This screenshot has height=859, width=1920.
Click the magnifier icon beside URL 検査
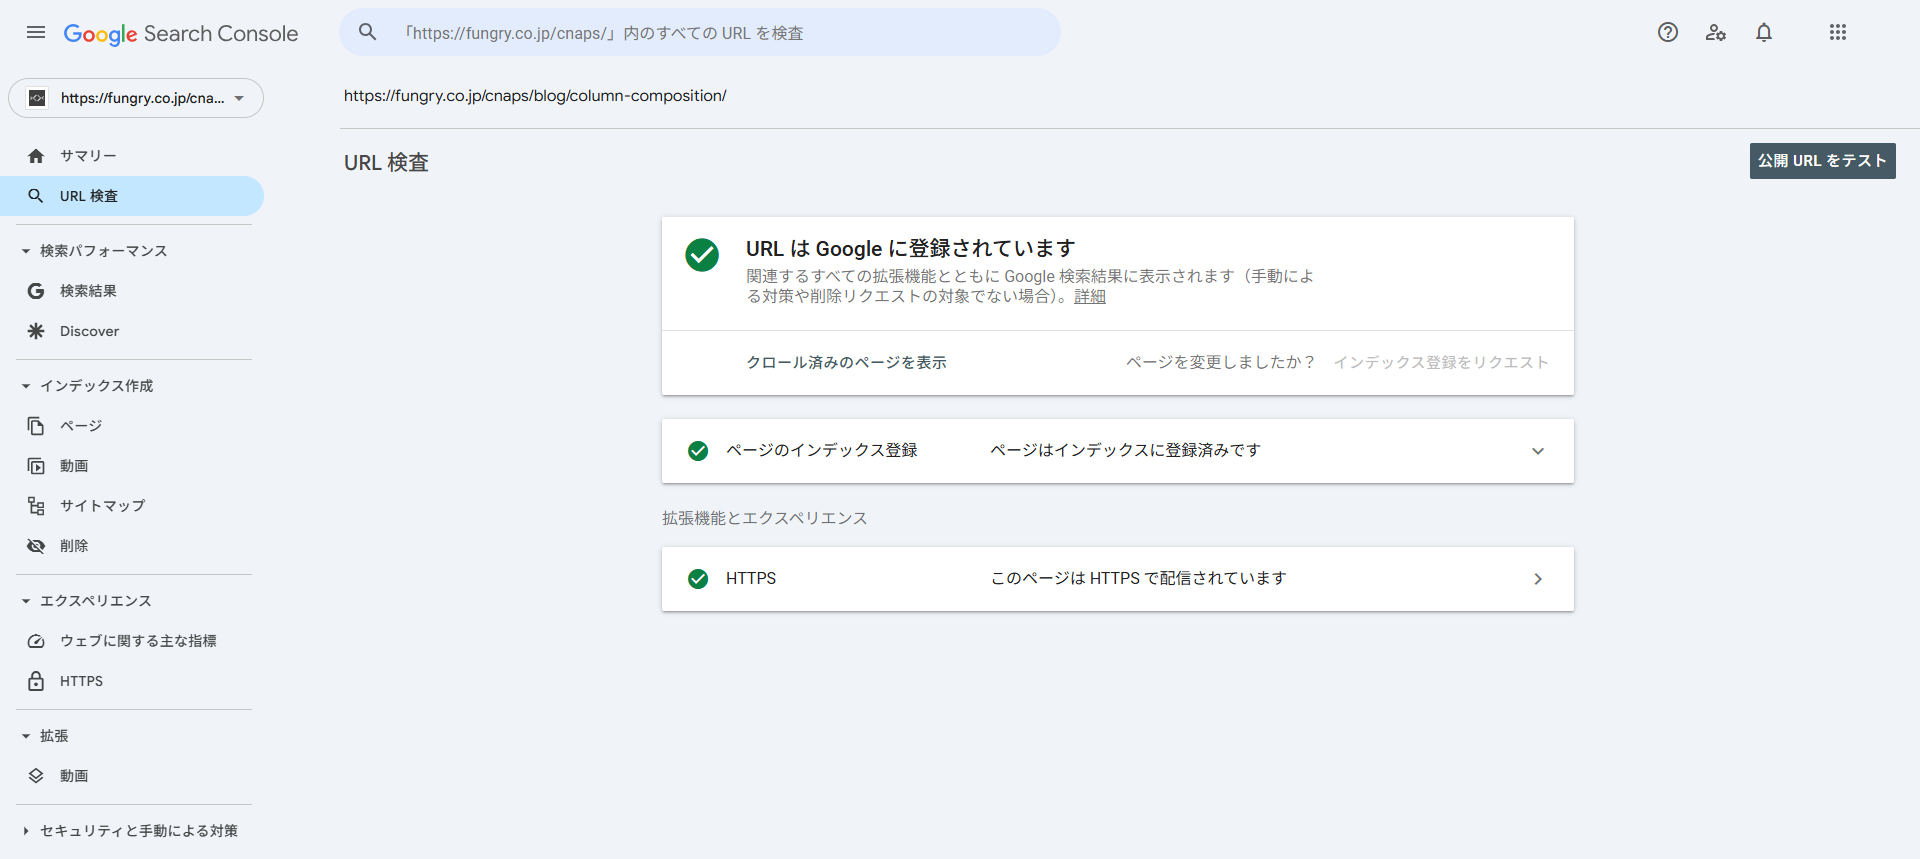[x=36, y=196]
